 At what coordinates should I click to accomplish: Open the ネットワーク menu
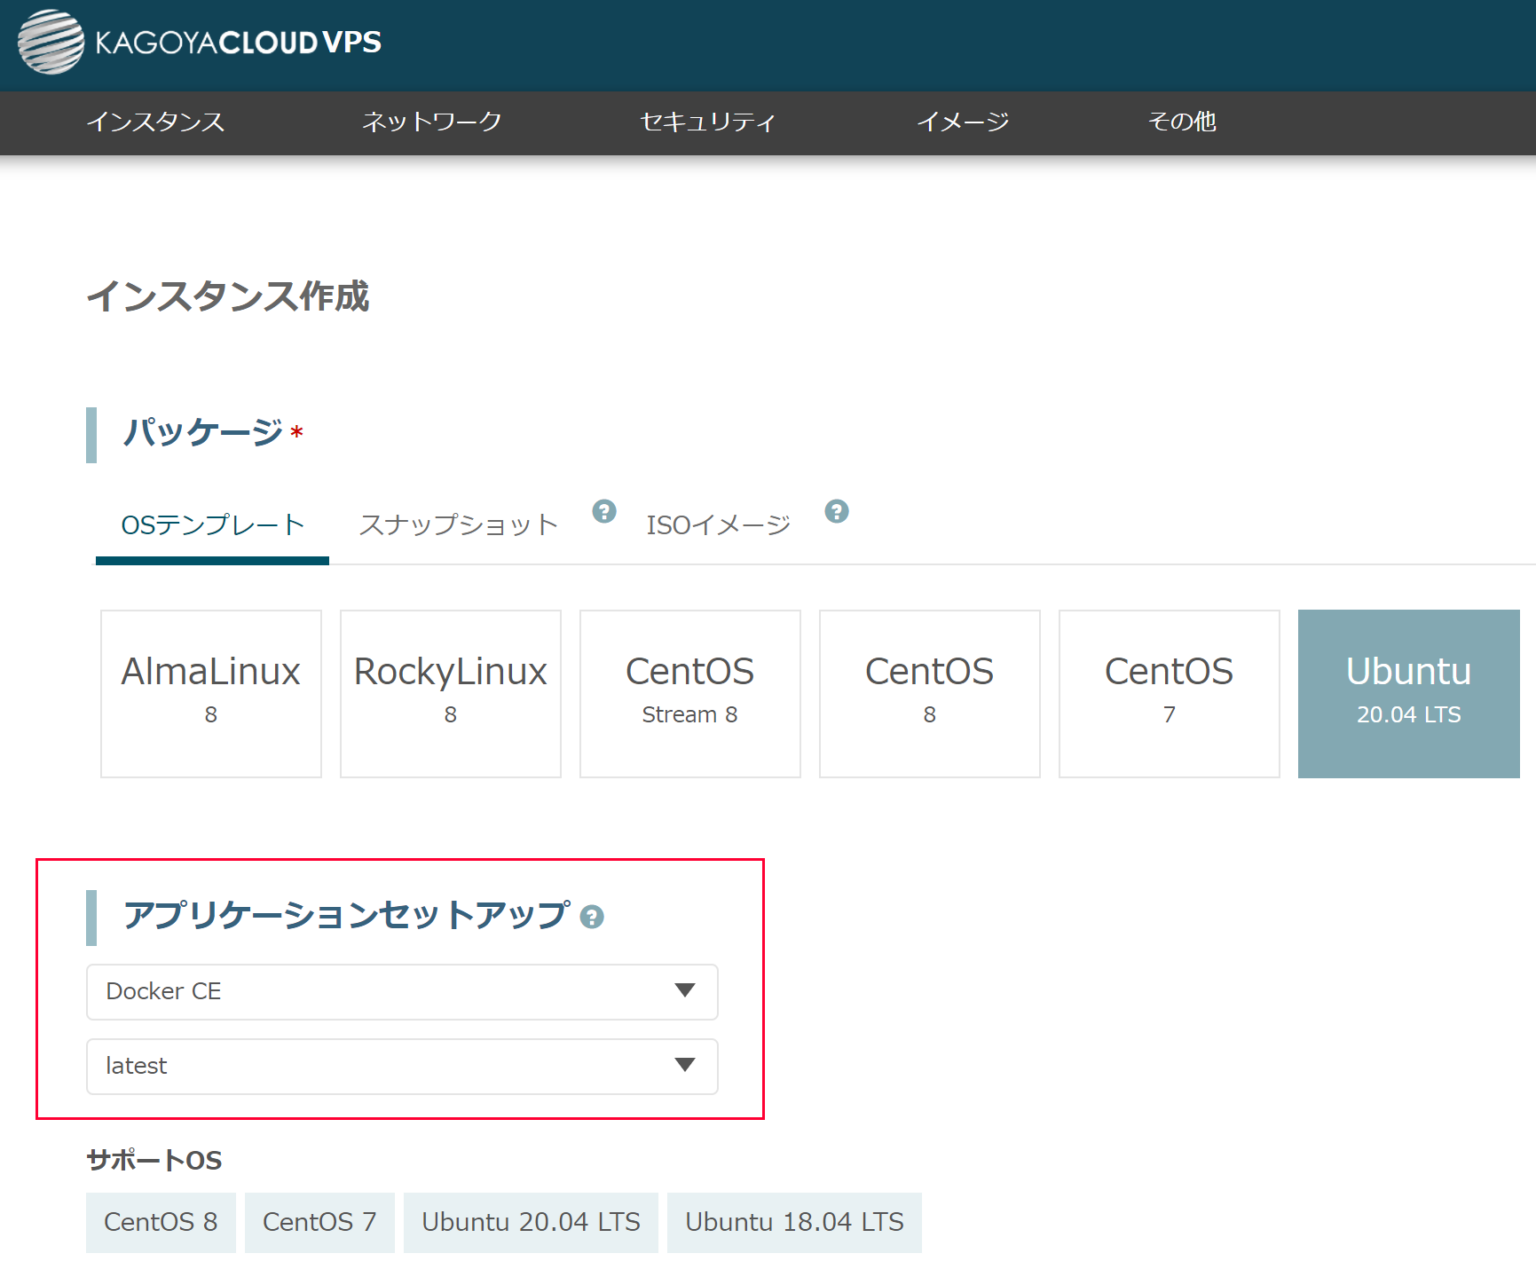click(x=432, y=122)
